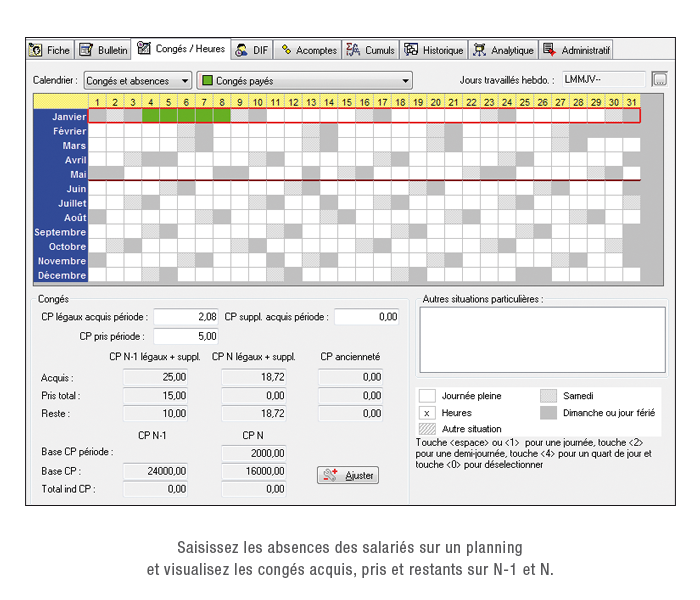Open the Cumuls tab icon
Image resolution: width=700 pixels, height=600 pixels.
pyautogui.click(x=353, y=50)
